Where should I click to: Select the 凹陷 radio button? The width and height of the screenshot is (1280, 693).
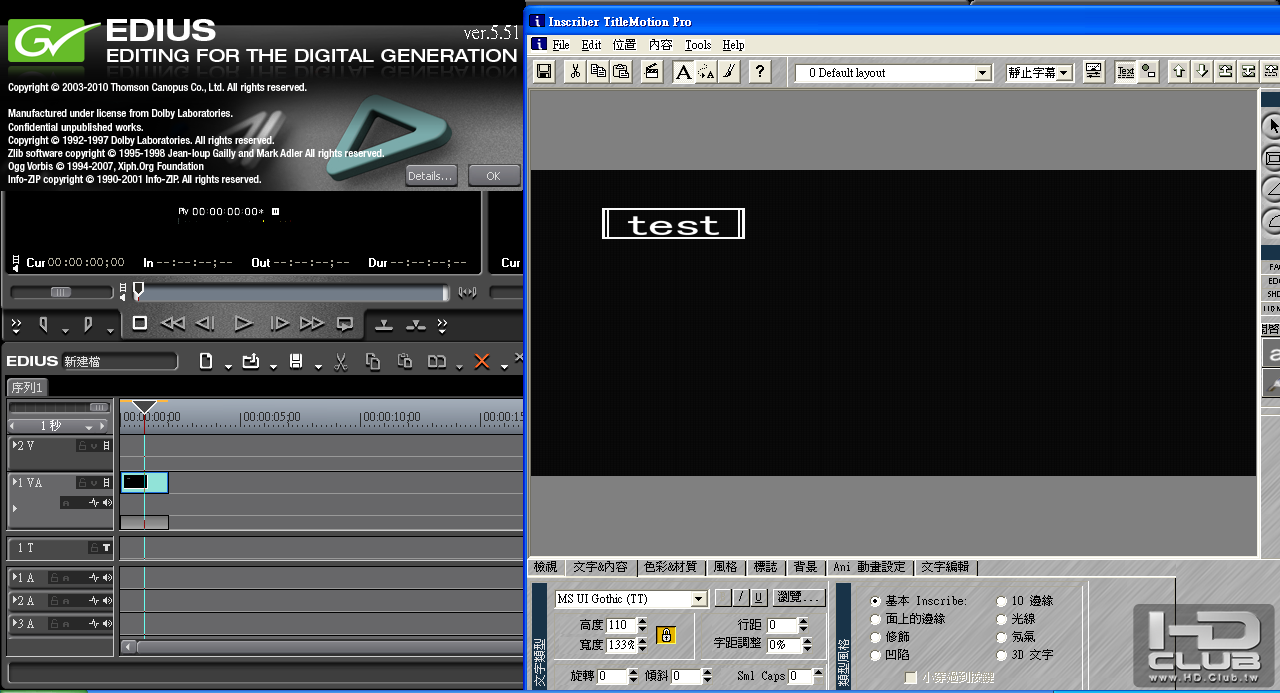click(876, 655)
